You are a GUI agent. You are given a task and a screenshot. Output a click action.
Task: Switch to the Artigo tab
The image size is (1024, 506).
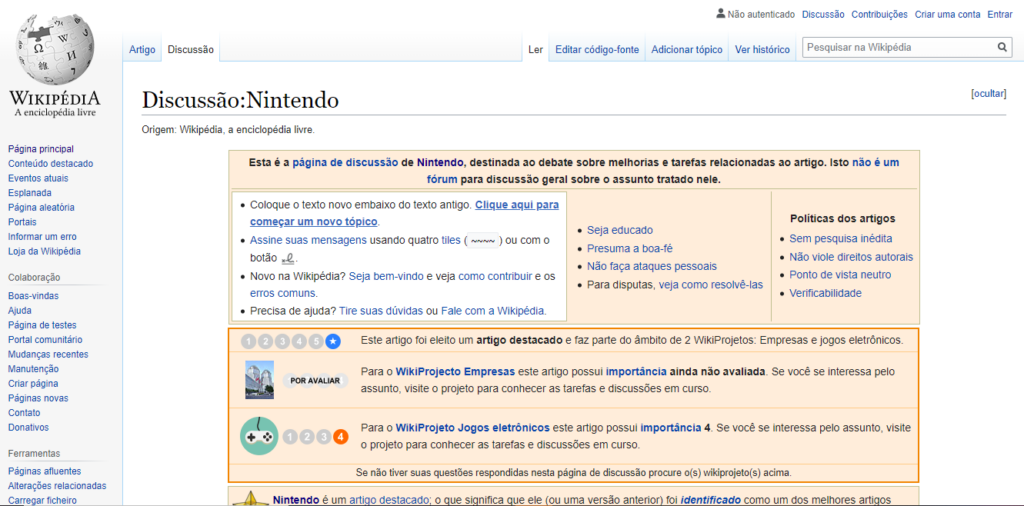pyautogui.click(x=142, y=49)
